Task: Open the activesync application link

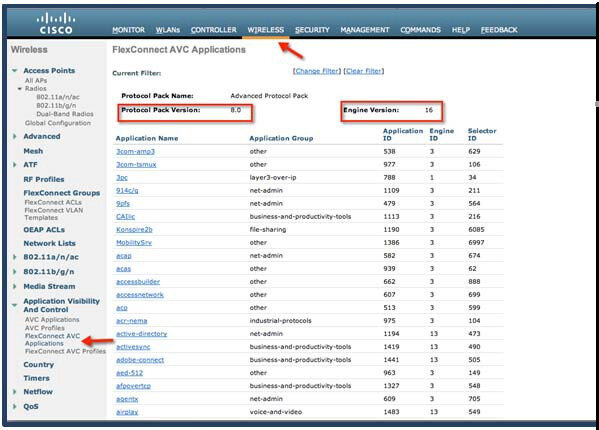Action: (x=133, y=347)
